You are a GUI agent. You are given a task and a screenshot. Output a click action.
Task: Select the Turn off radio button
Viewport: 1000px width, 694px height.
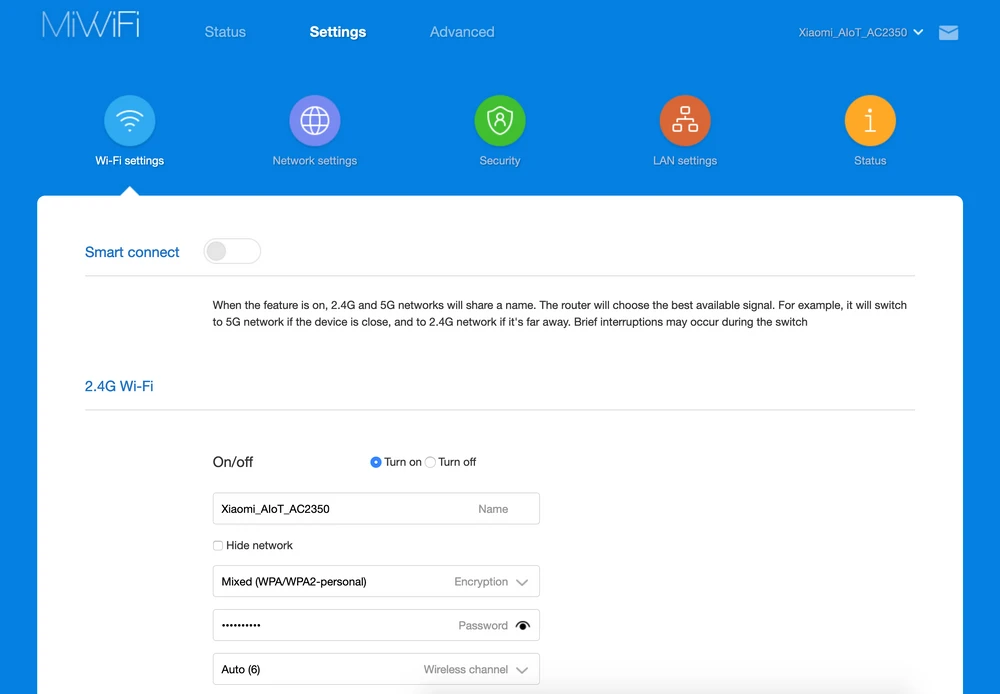tap(428, 462)
